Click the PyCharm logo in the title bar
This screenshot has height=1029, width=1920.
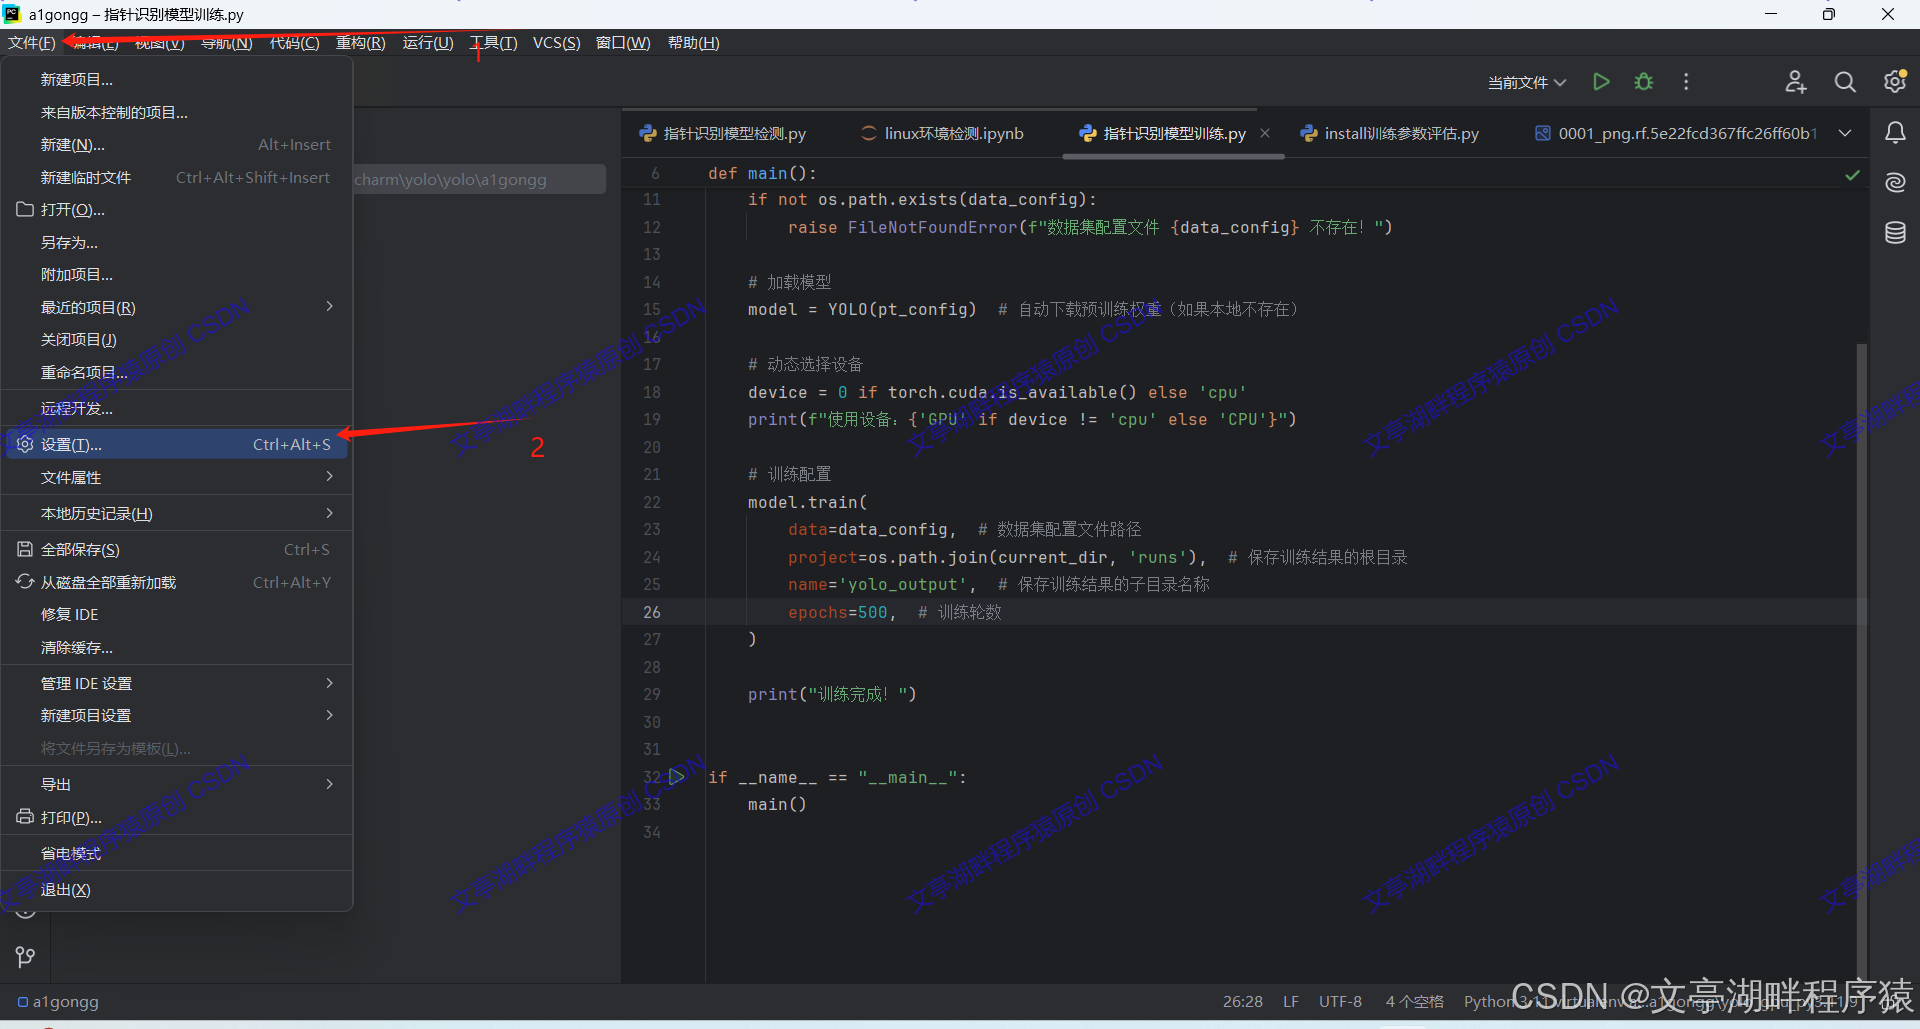point(12,14)
